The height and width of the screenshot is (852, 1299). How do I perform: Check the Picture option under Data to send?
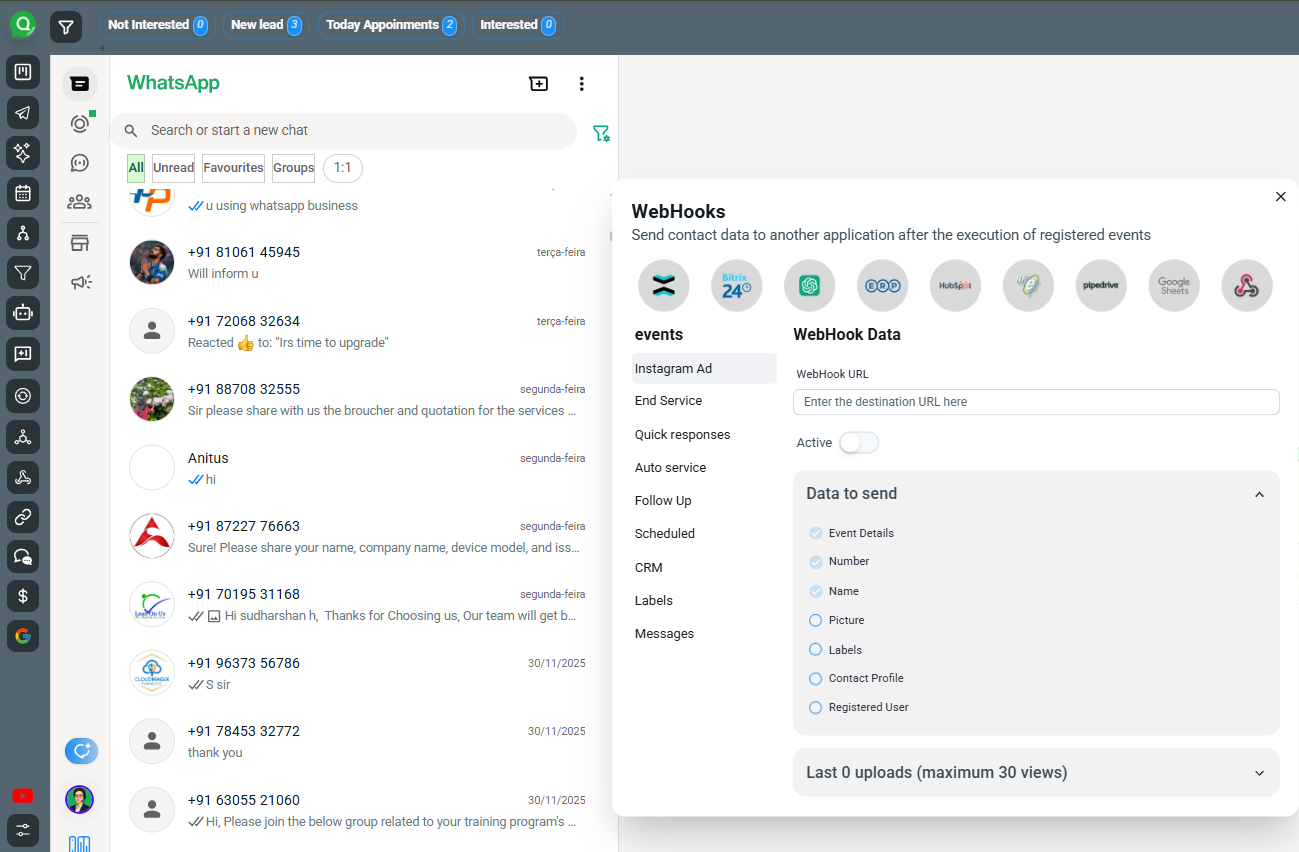point(815,620)
